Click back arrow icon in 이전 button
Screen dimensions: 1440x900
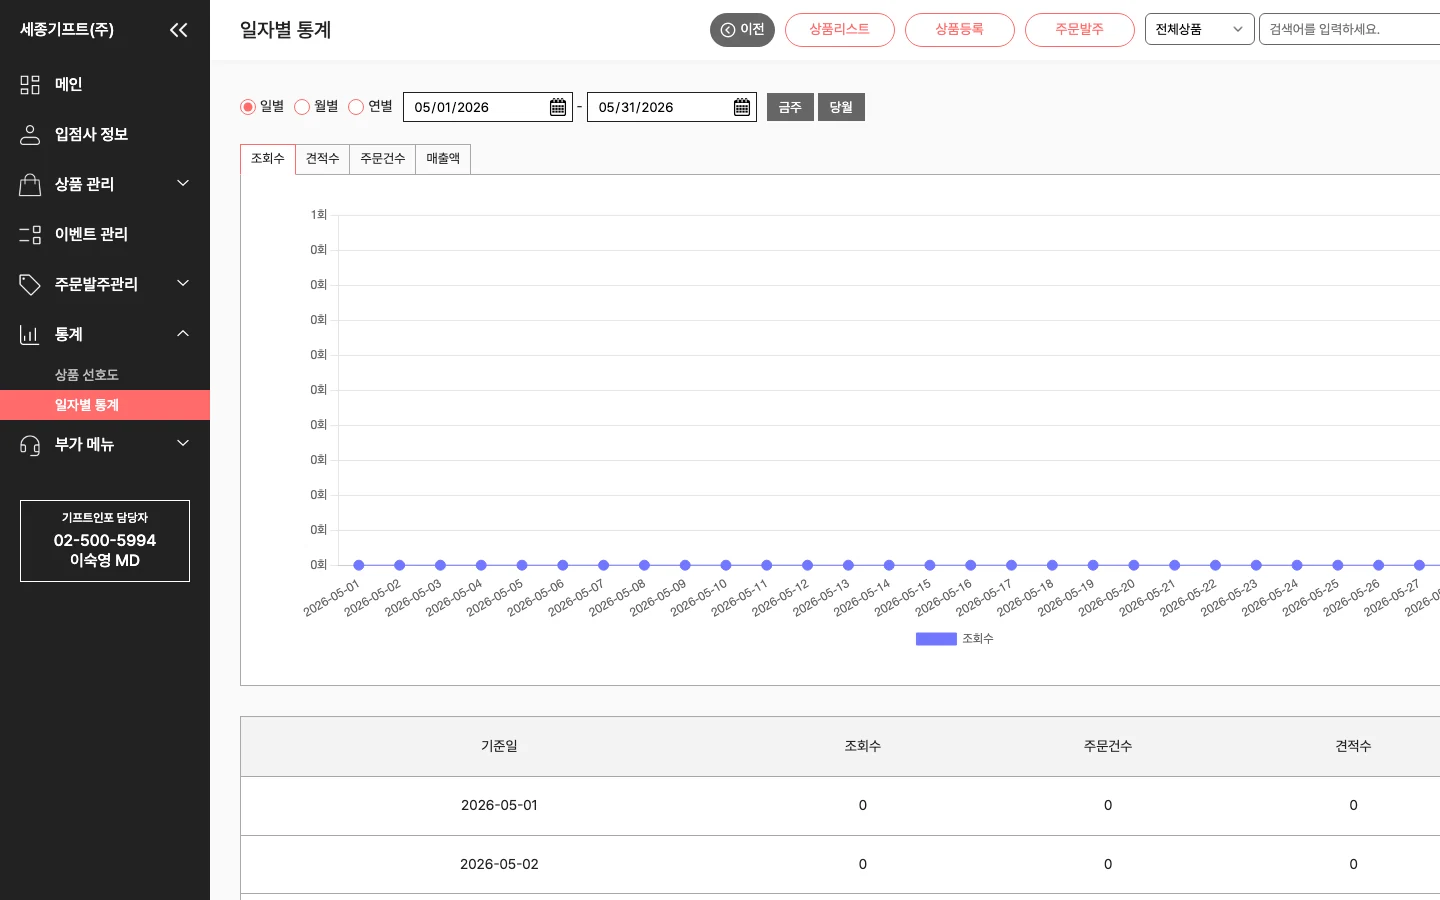(x=728, y=30)
